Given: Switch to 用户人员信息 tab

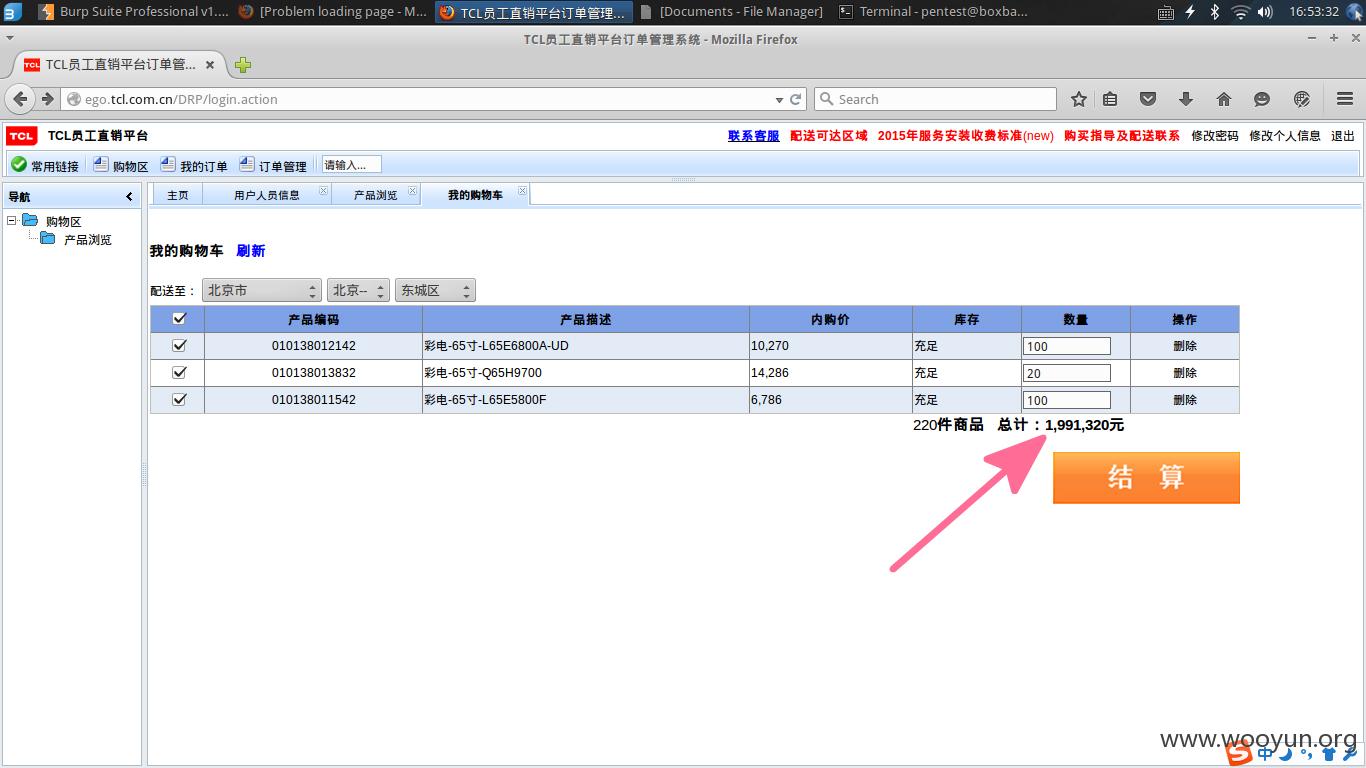Looking at the screenshot, I should (266, 195).
